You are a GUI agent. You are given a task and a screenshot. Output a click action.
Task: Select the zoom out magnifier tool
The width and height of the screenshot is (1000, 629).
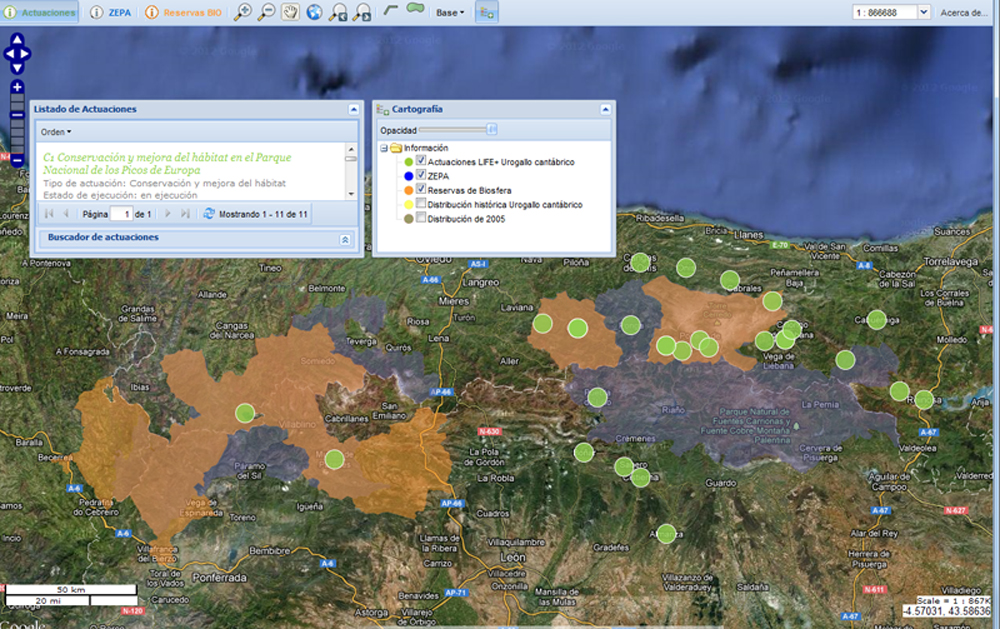click(267, 13)
